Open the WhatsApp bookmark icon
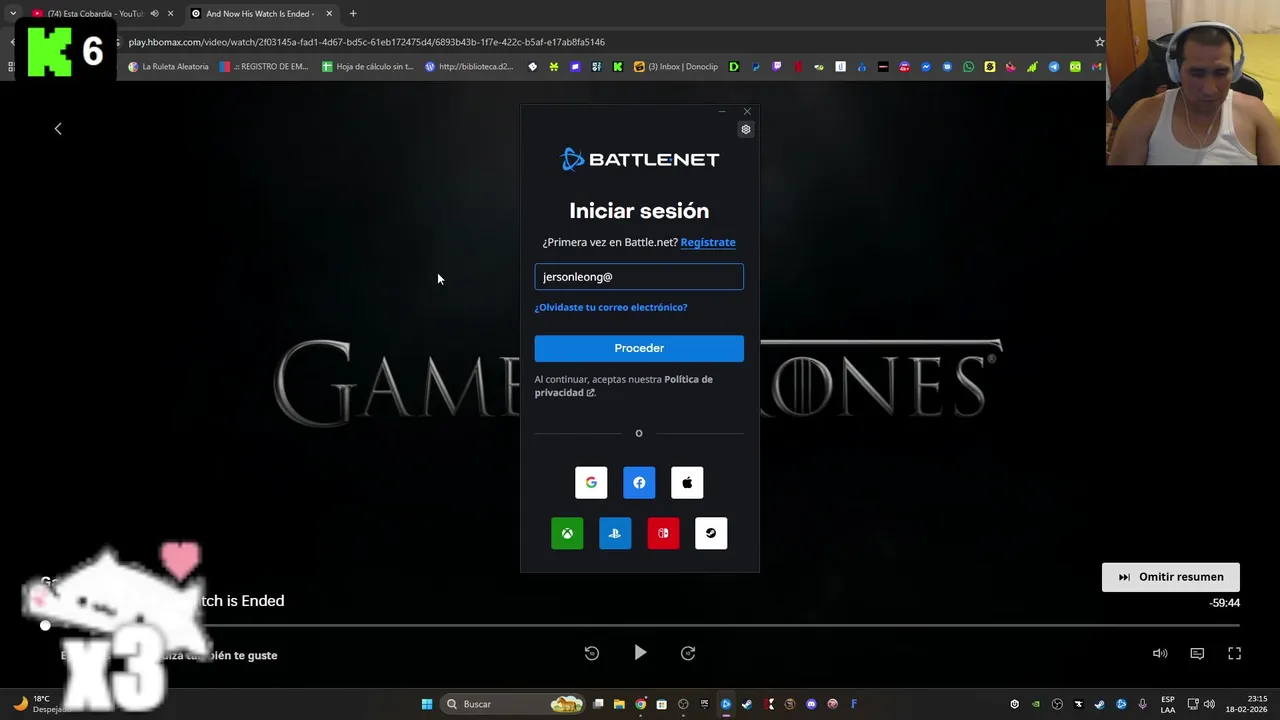The height and width of the screenshot is (720, 1280). coord(968,67)
